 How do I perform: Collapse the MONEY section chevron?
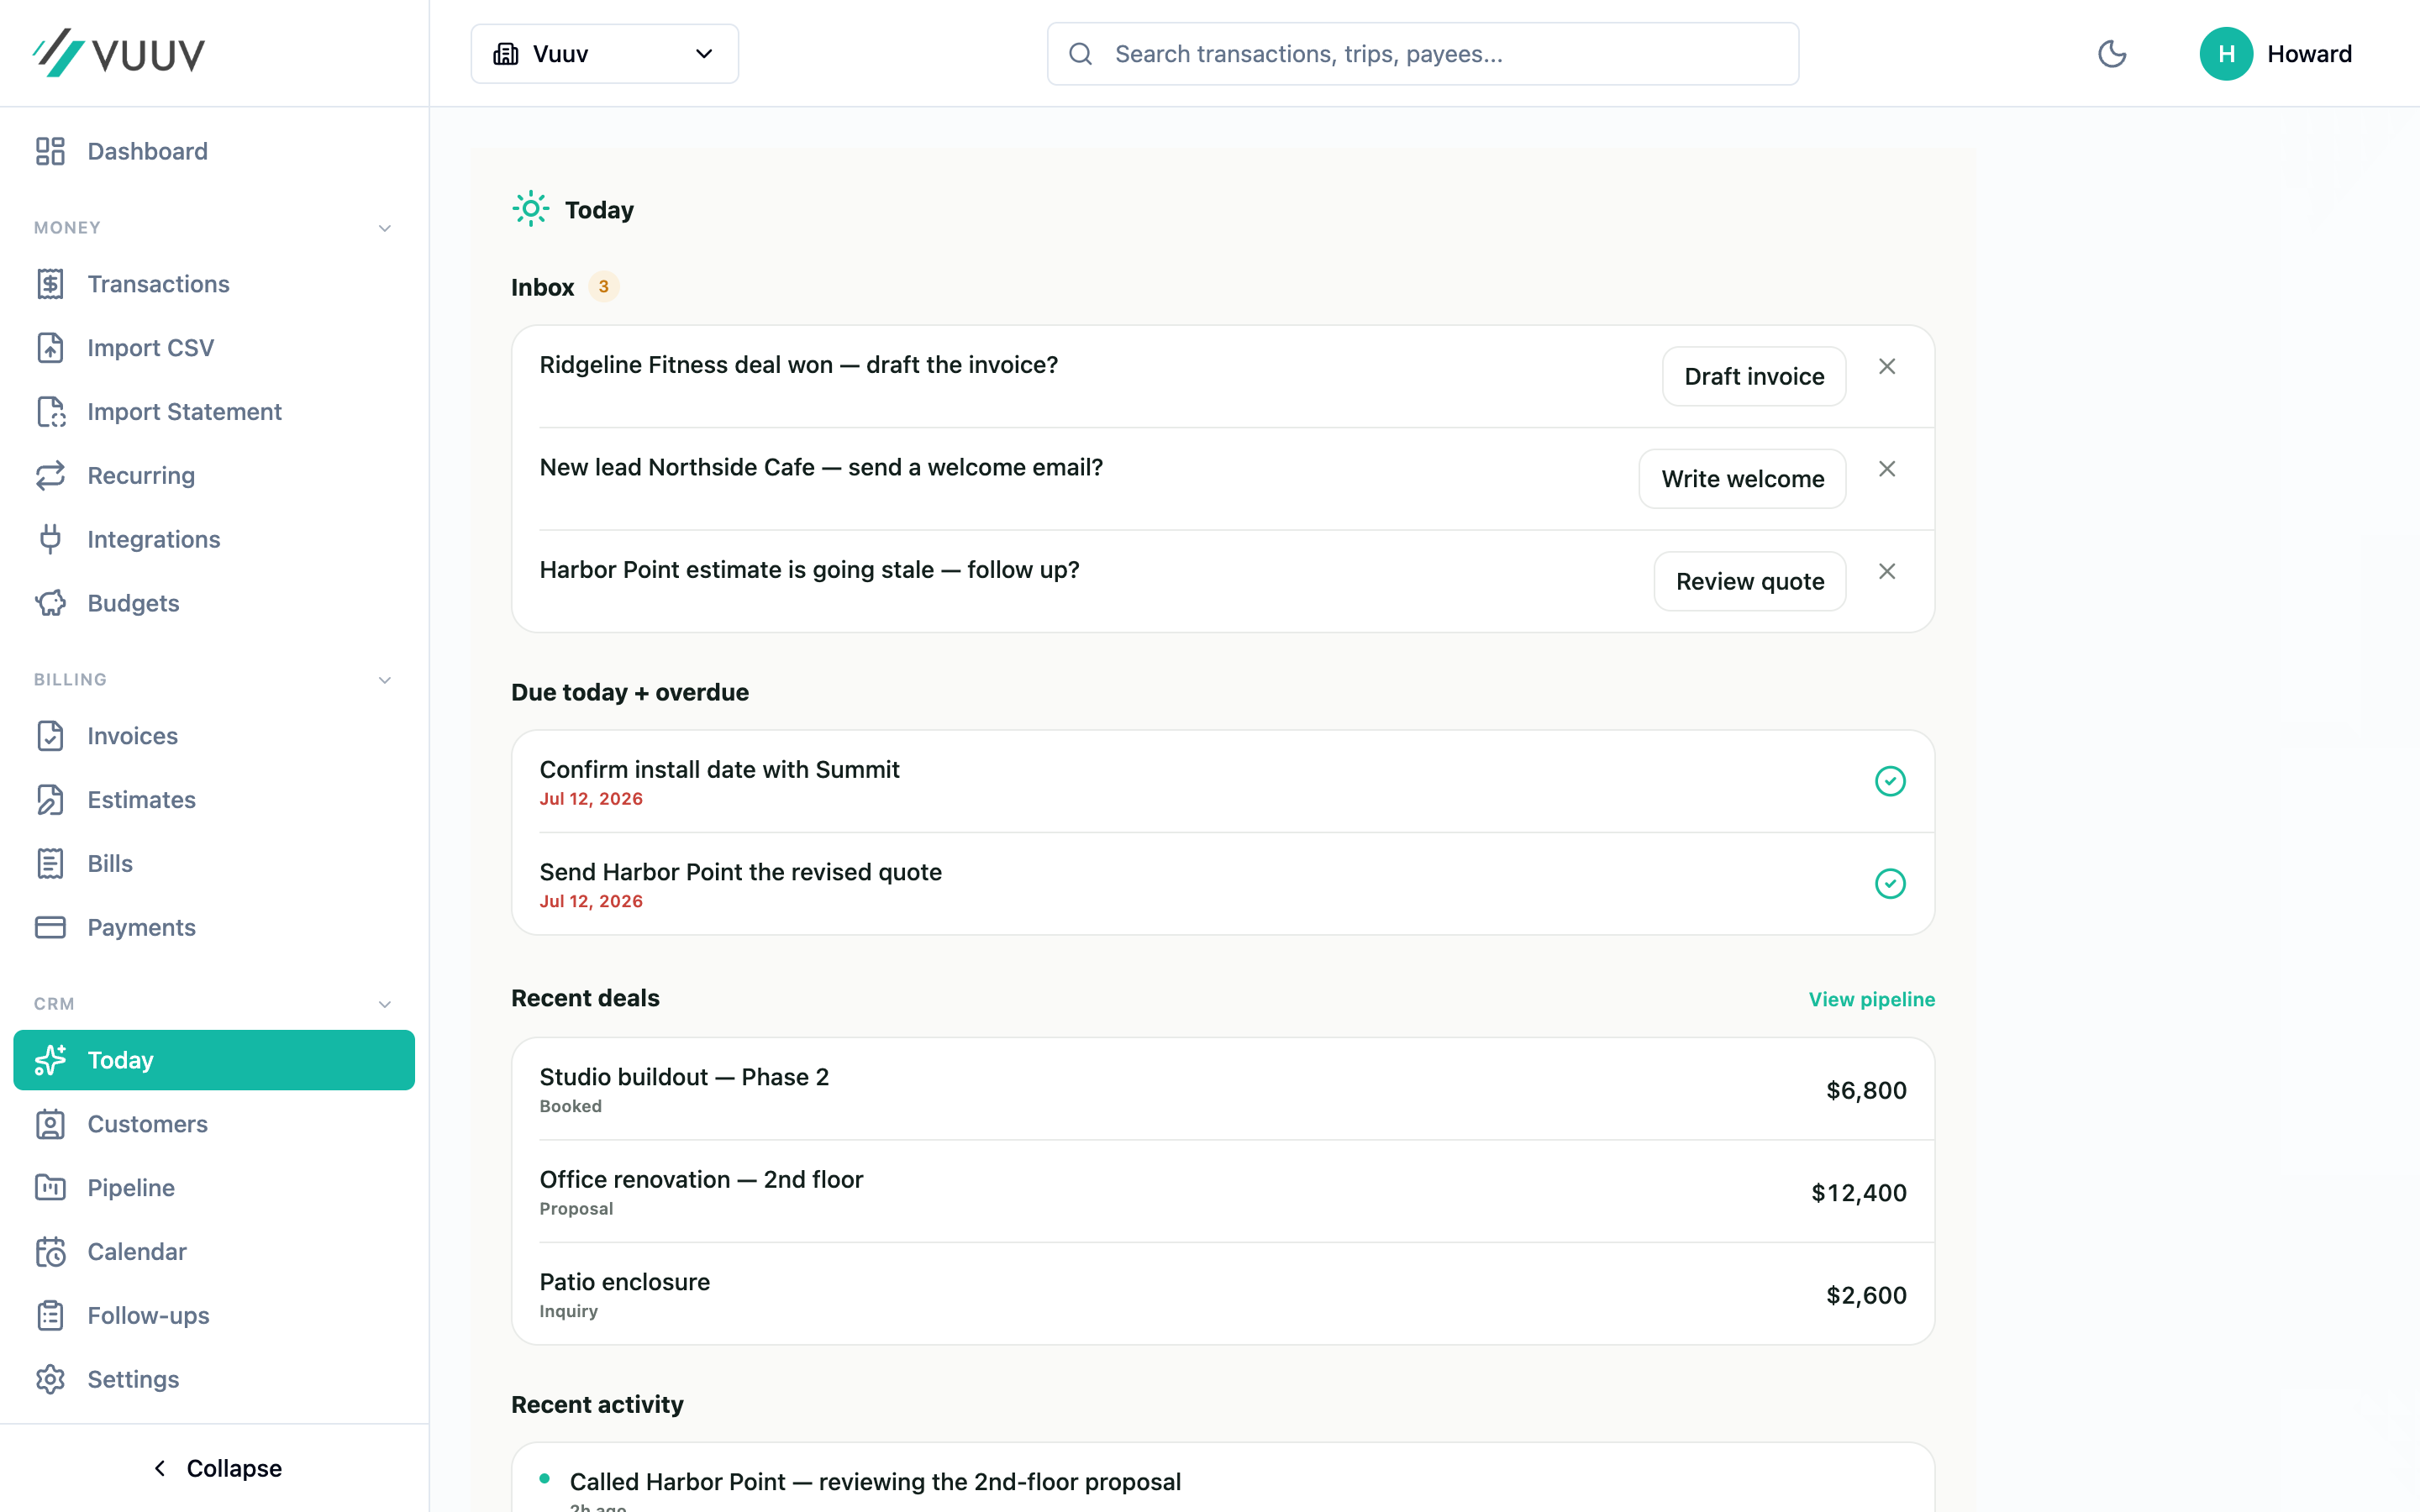pyautogui.click(x=385, y=228)
